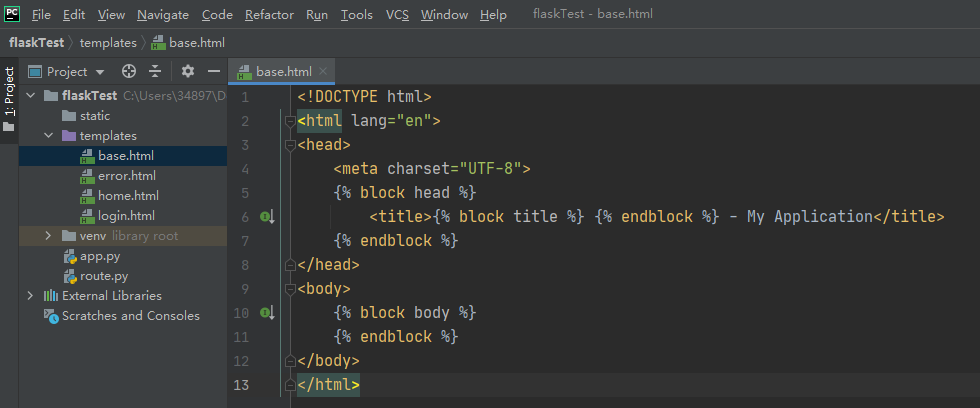Click base.html in the breadcrumb bar

pos(188,43)
